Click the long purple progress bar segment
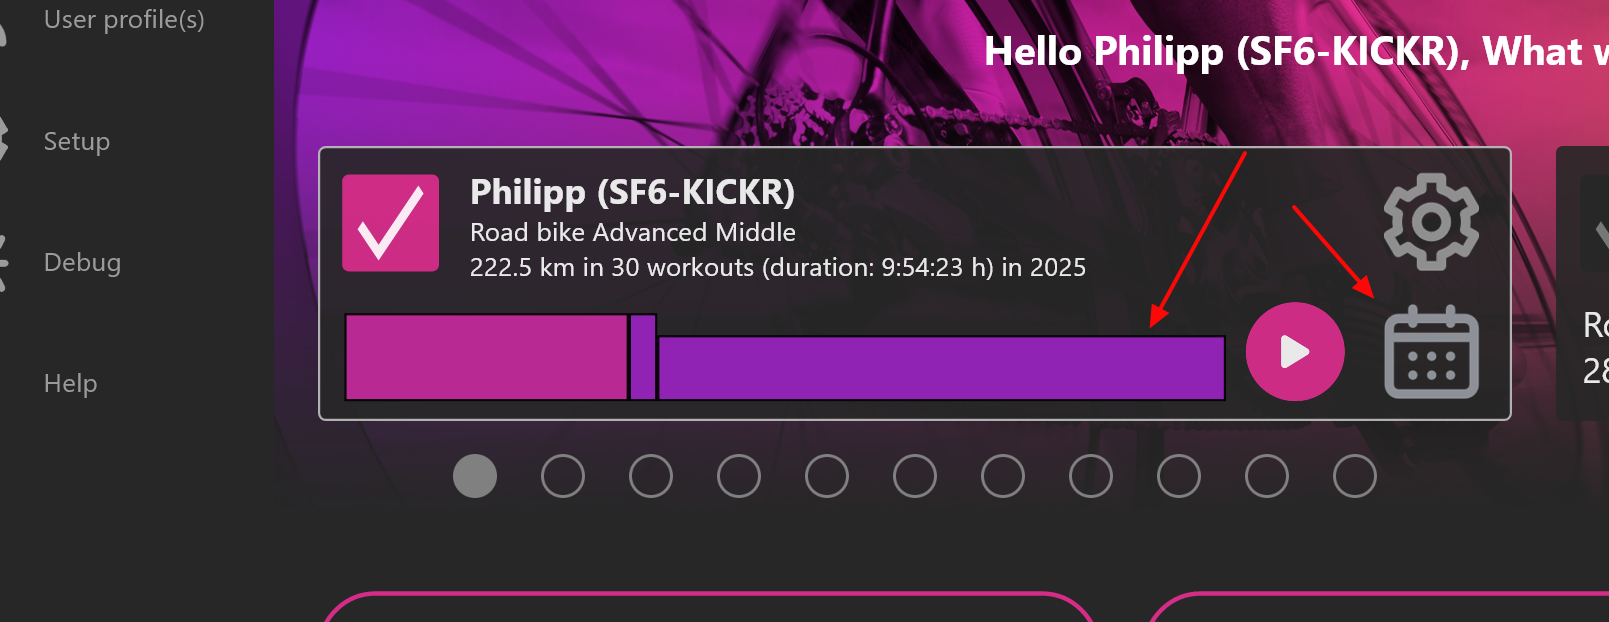The image size is (1609, 622). [940, 368]
